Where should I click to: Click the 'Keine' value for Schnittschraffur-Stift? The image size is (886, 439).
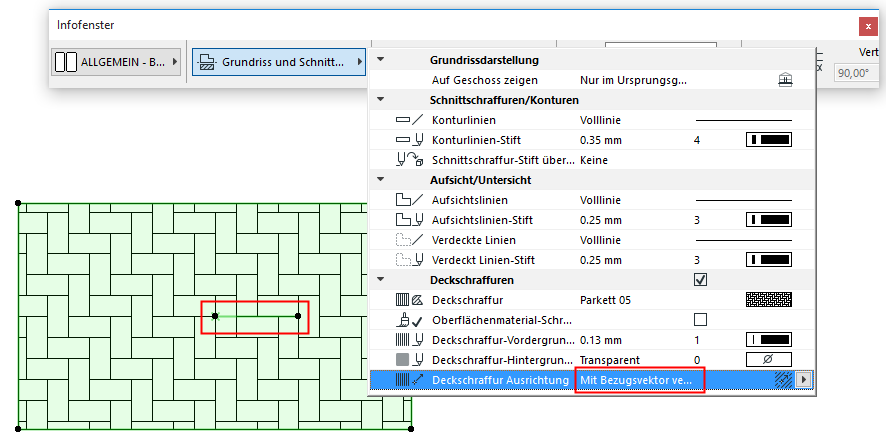point(594,160)
